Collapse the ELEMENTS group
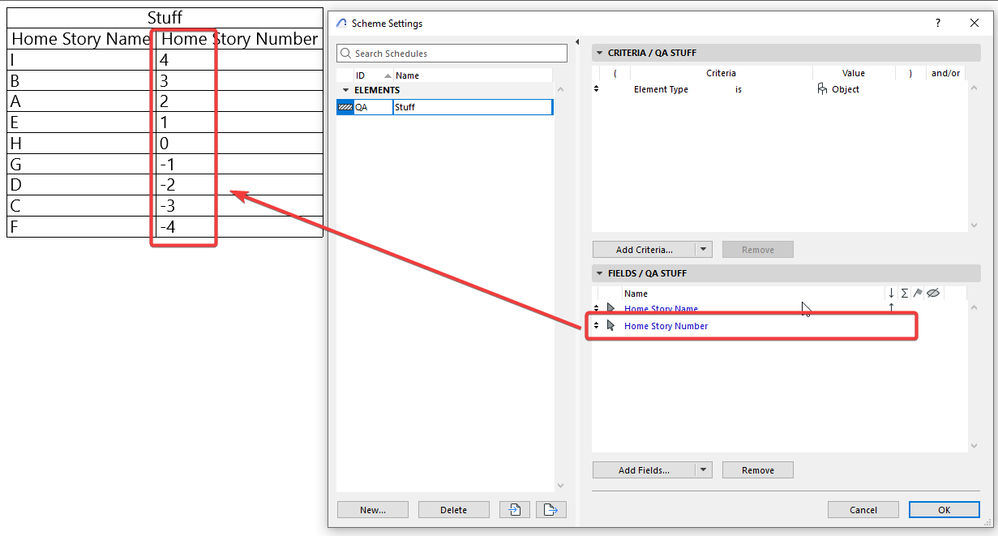Screen dimensions: 998x536 tap(346, 90)
